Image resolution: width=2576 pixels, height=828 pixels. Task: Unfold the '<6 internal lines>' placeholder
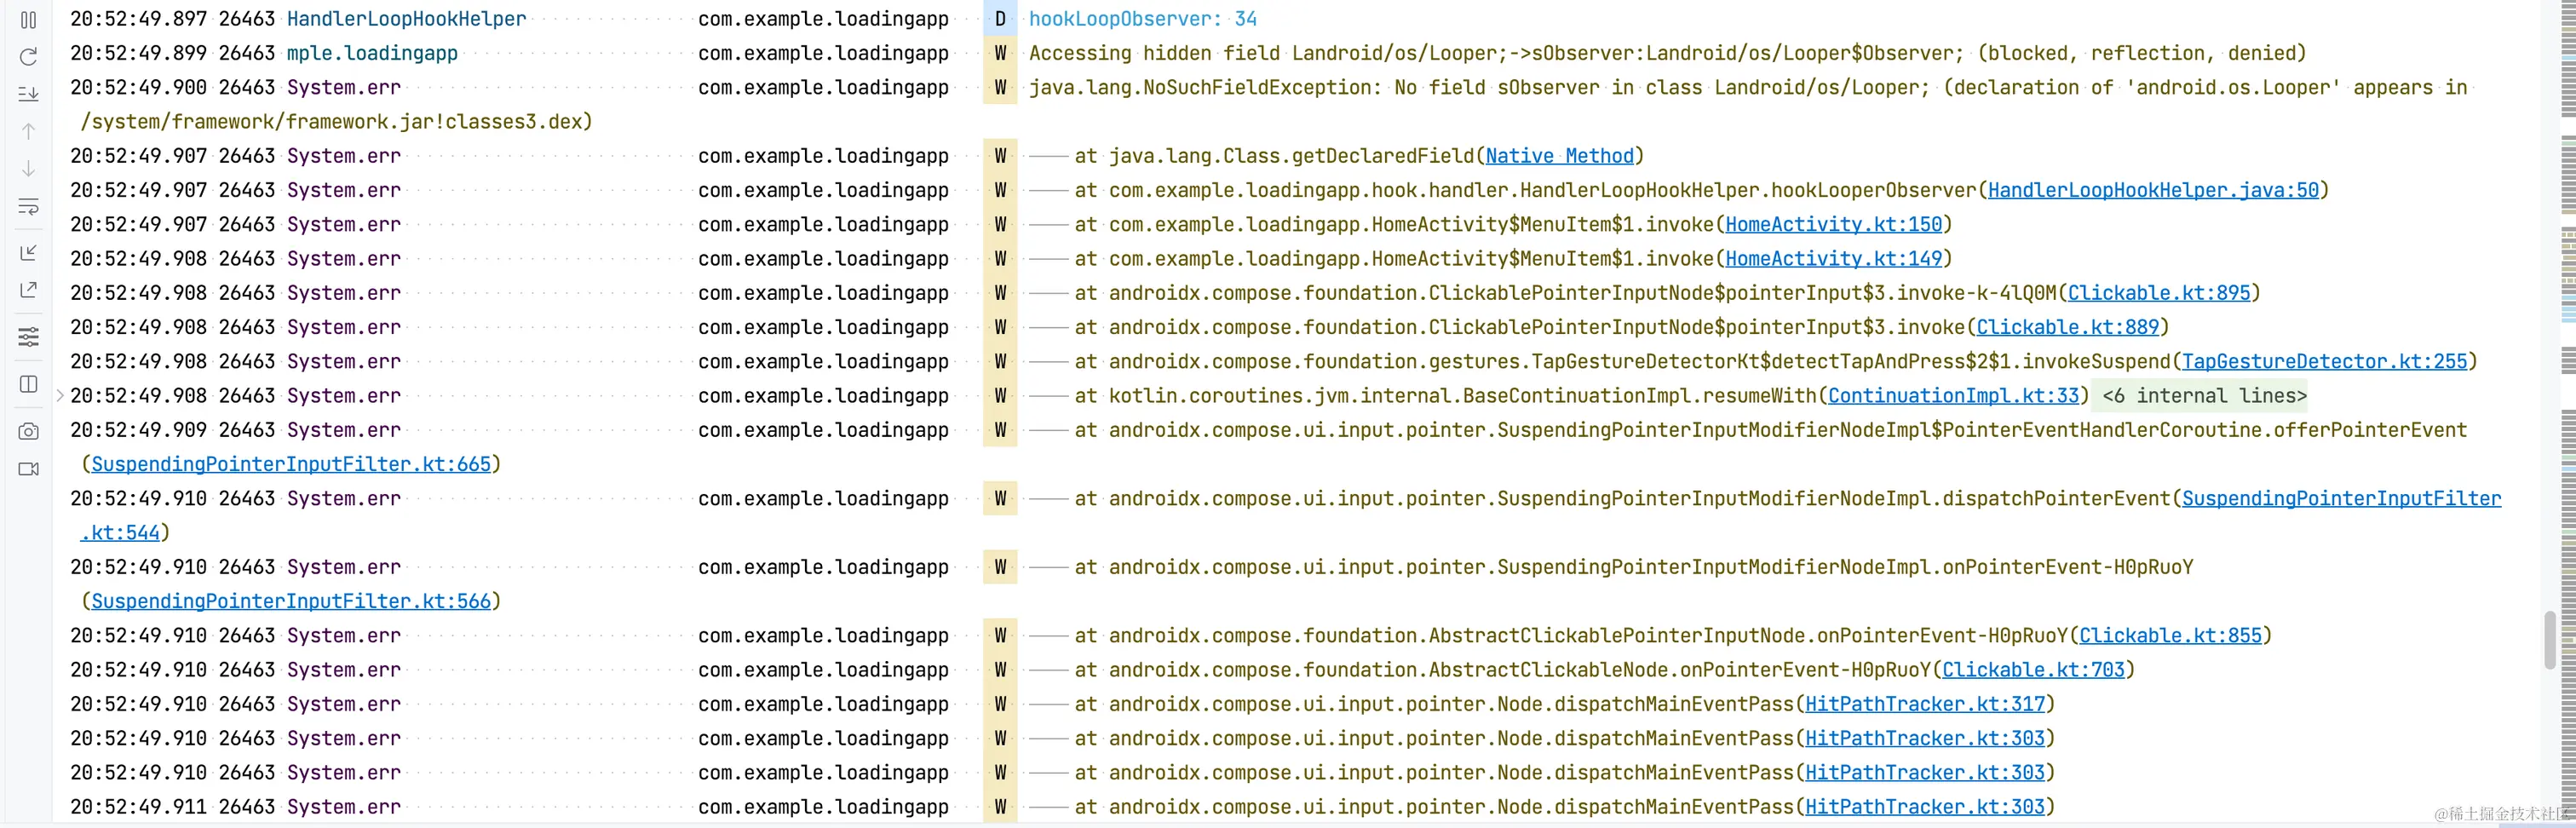click(x=2204, y=396)
